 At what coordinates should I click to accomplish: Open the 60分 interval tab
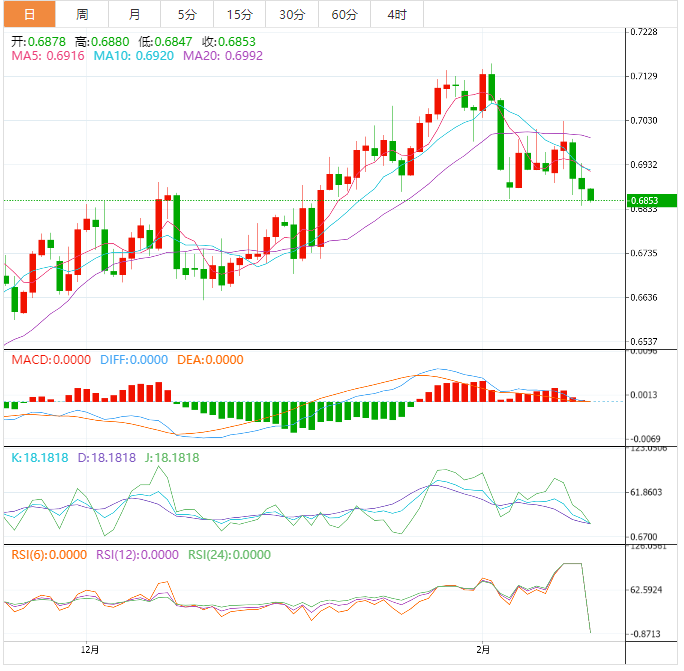click(x=344, y=14)
